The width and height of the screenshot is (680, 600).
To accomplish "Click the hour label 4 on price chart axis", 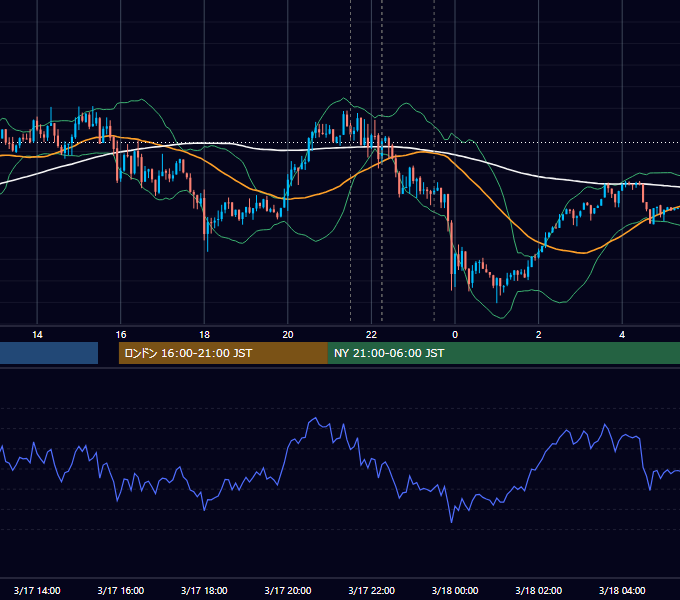I will click(622, 335).
